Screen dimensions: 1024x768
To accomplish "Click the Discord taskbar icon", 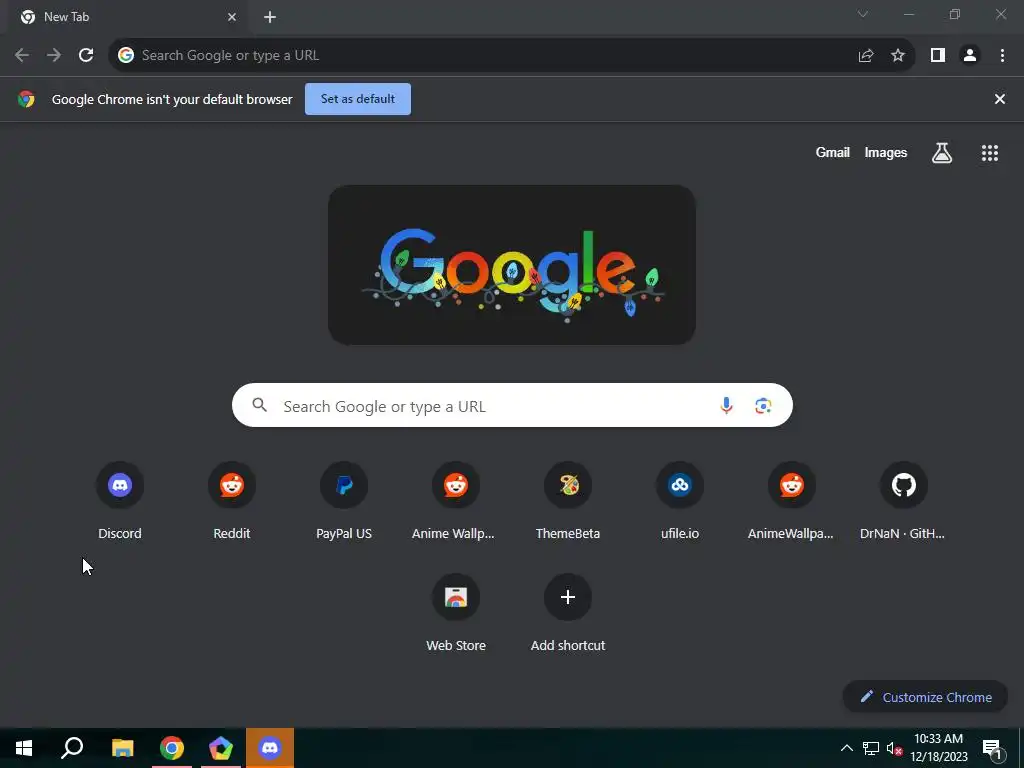I will click(270, 748).
